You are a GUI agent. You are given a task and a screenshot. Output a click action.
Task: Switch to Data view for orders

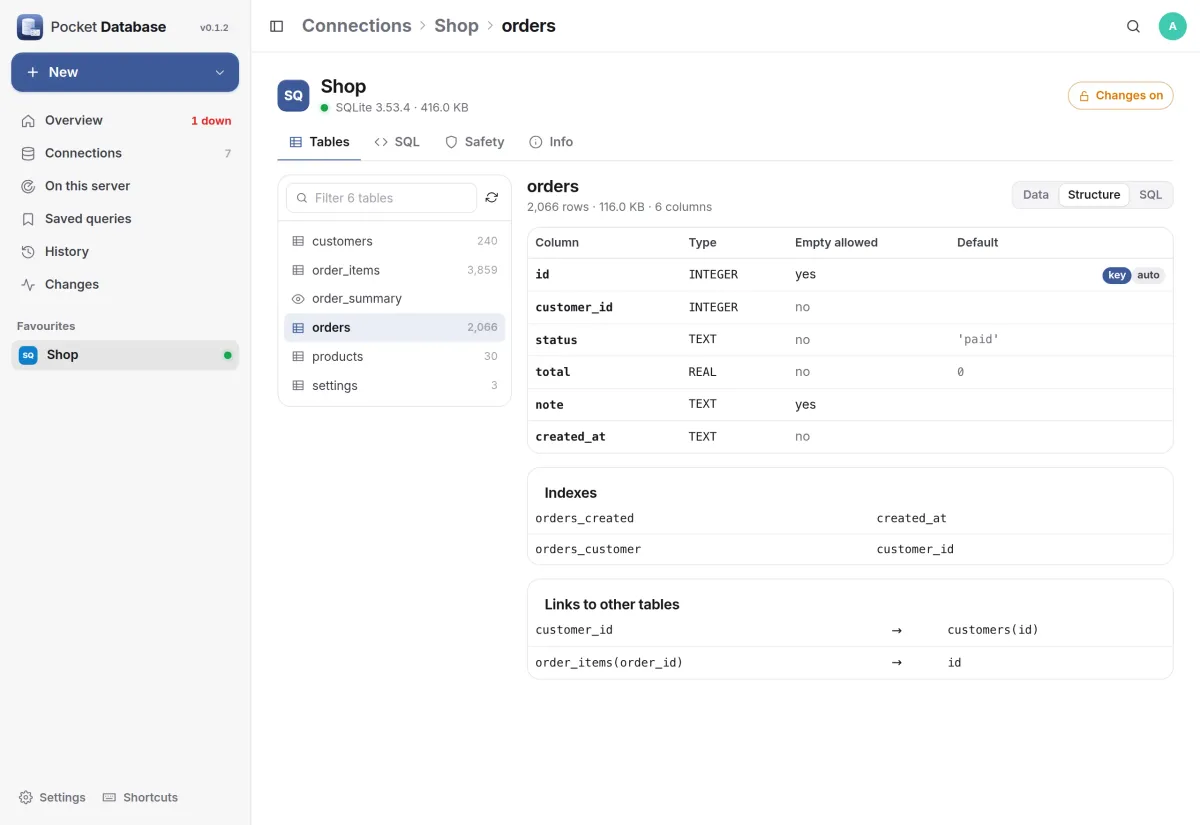point(1036,195)
